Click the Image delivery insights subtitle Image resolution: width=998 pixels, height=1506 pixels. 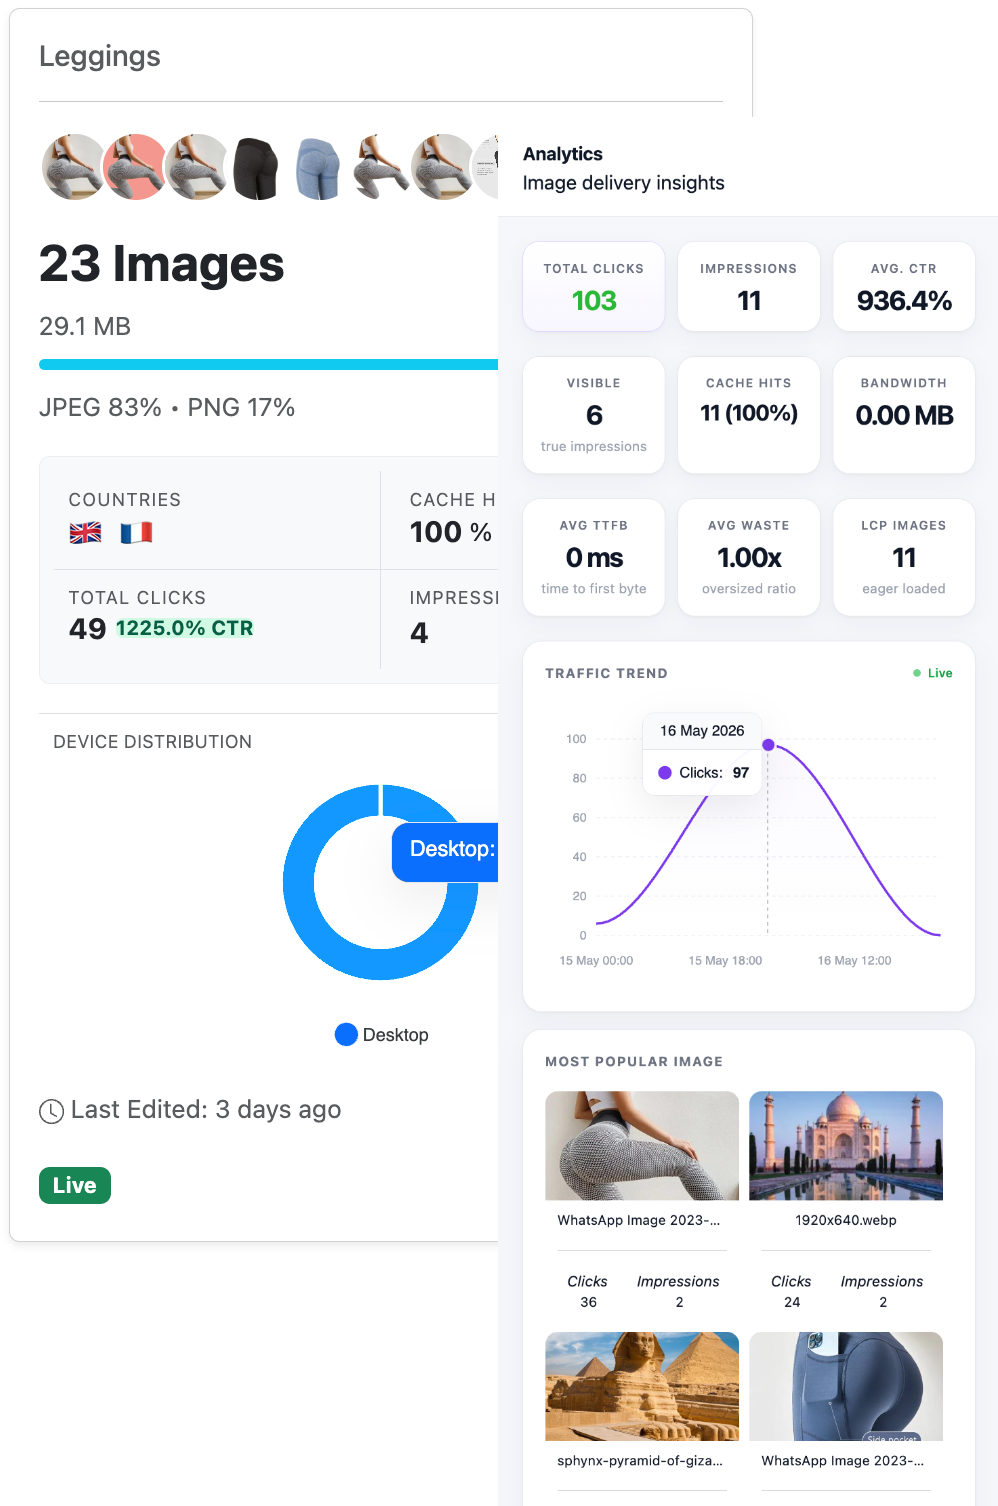(x=624, y=183)
